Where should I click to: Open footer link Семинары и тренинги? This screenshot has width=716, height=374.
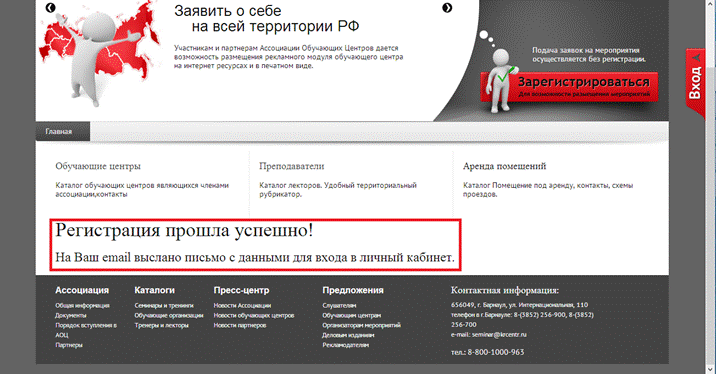[164, 306]
